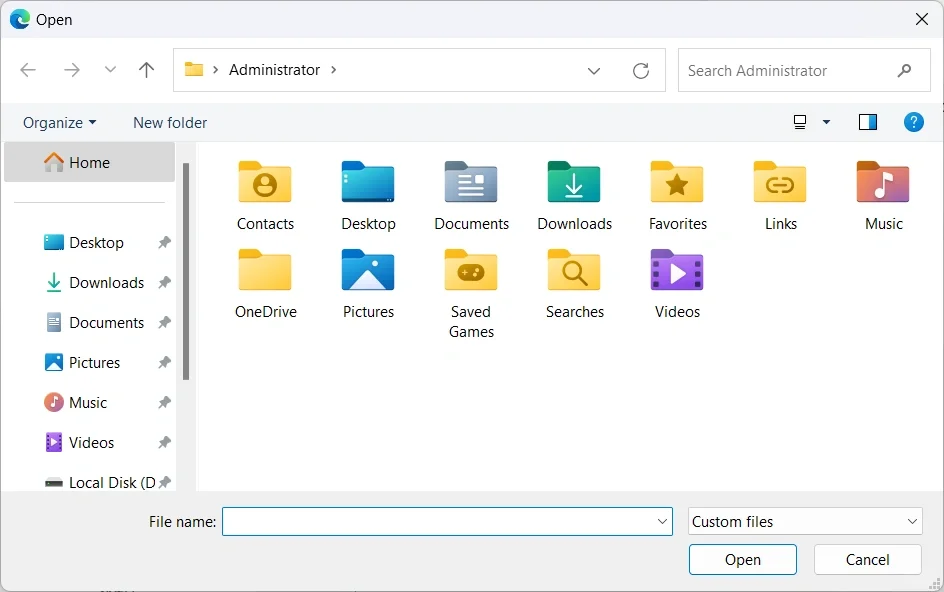Select Downloads in the sidebar
944x592 pixels.
[107, 282]
